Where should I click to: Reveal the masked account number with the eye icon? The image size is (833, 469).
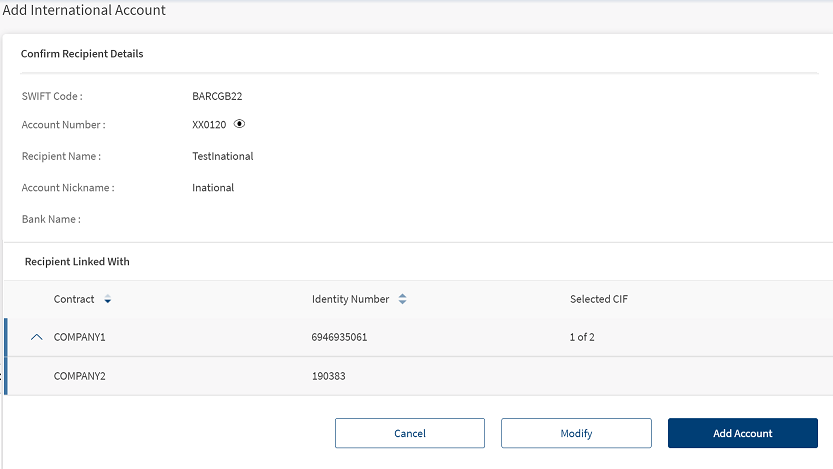point(240,124)
